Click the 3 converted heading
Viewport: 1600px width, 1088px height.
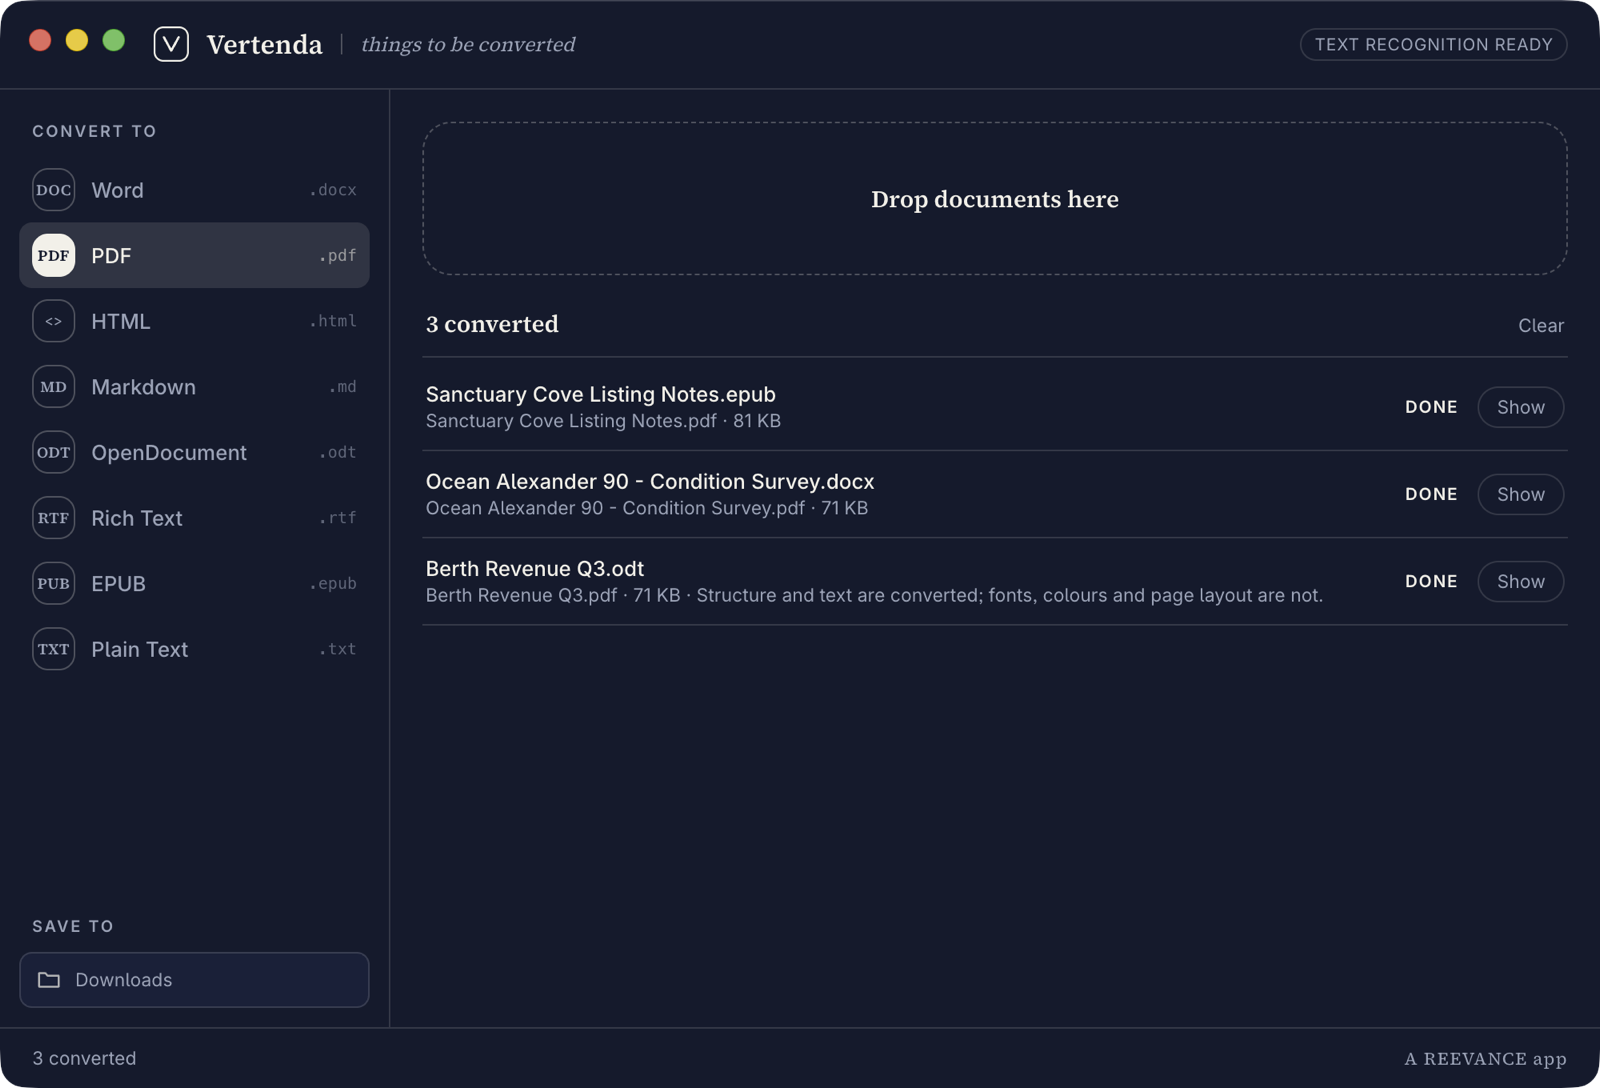coord(492,324)
